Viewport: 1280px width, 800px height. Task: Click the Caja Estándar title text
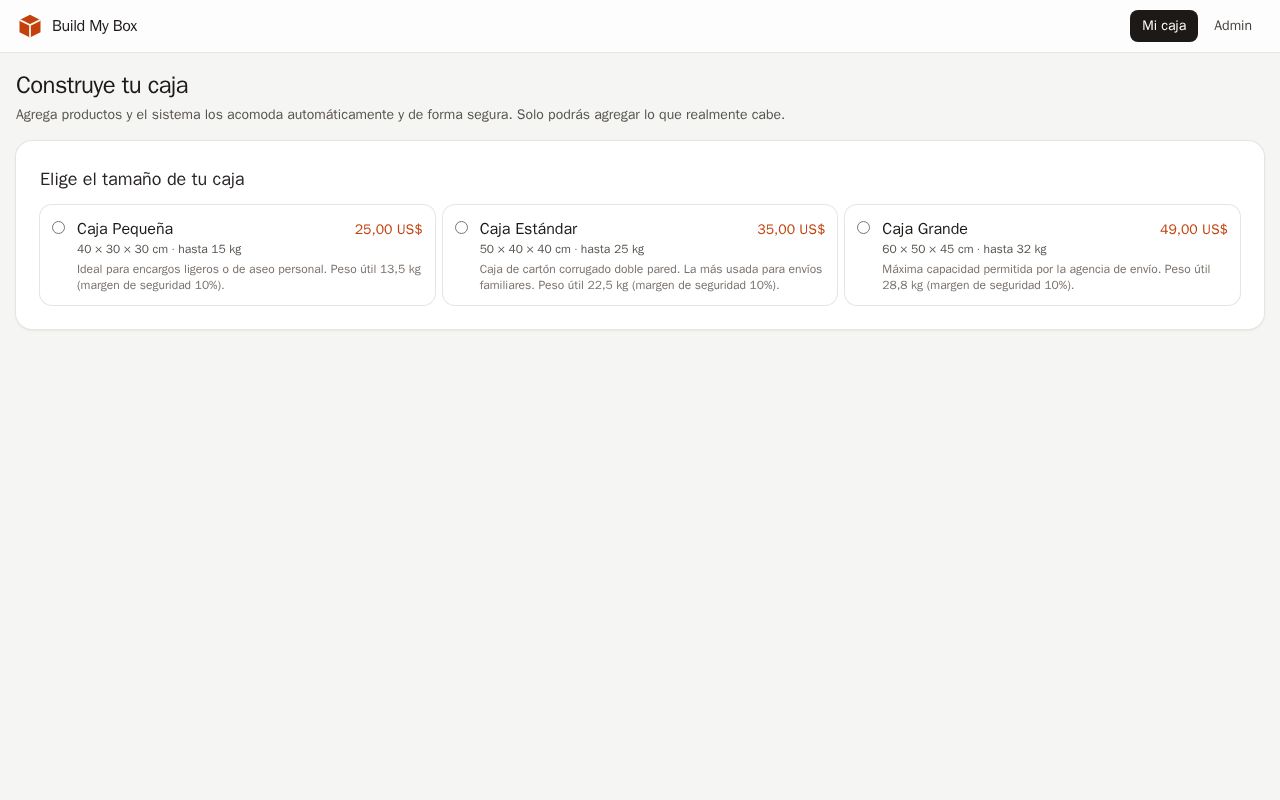(528, 229)
